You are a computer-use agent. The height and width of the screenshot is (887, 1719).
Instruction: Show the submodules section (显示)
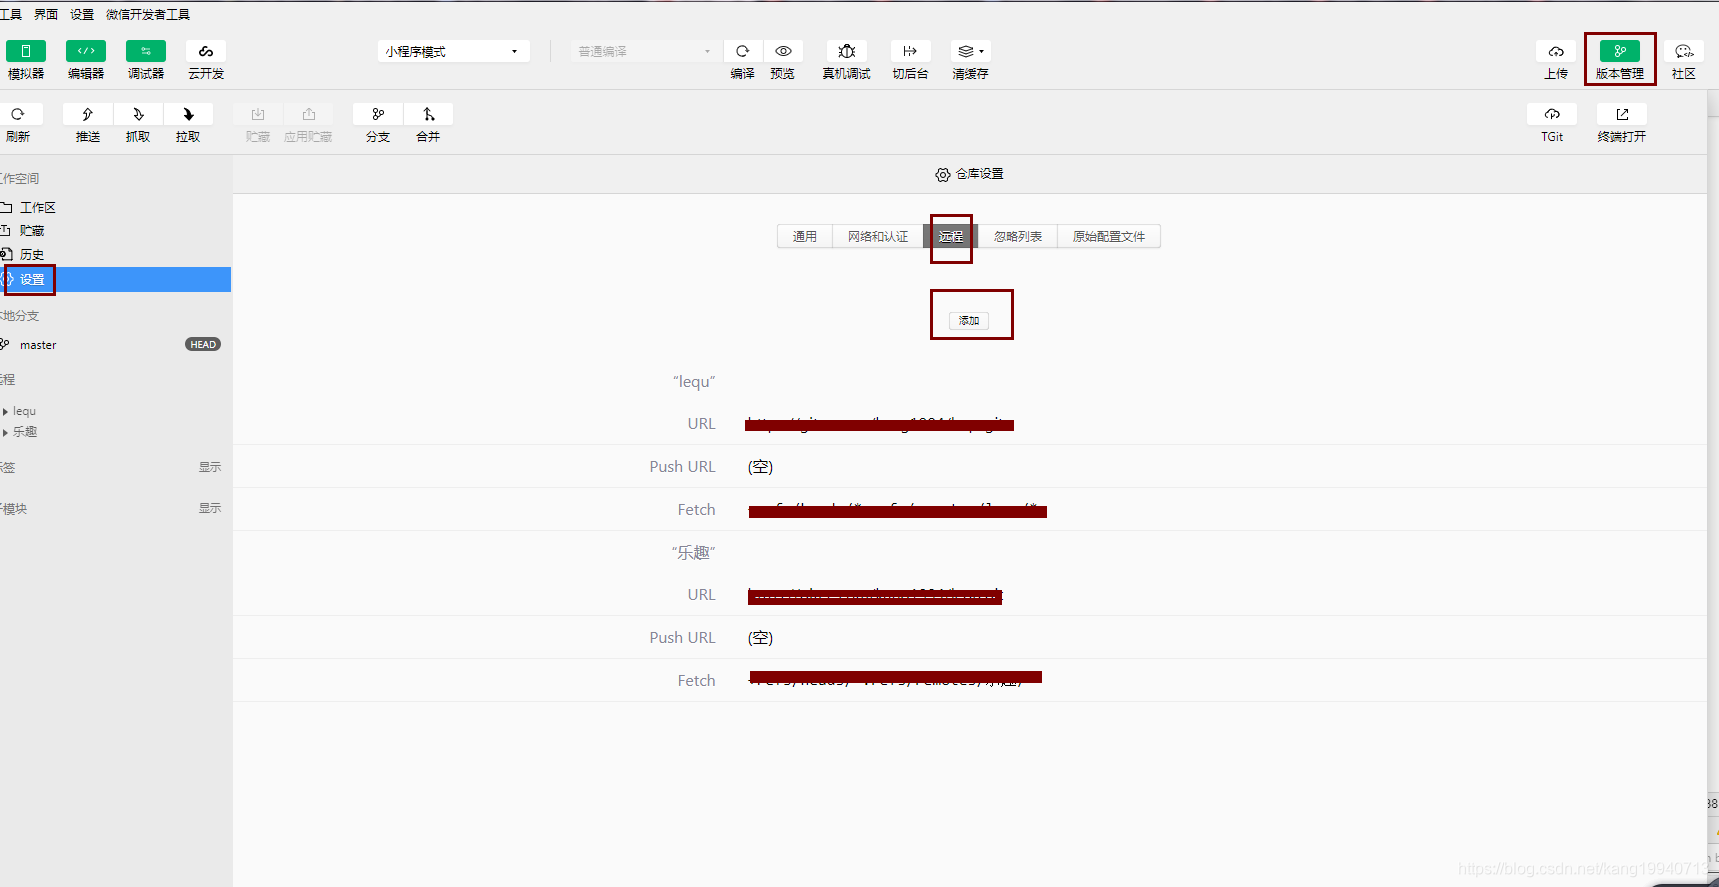[x=210, y=508]
